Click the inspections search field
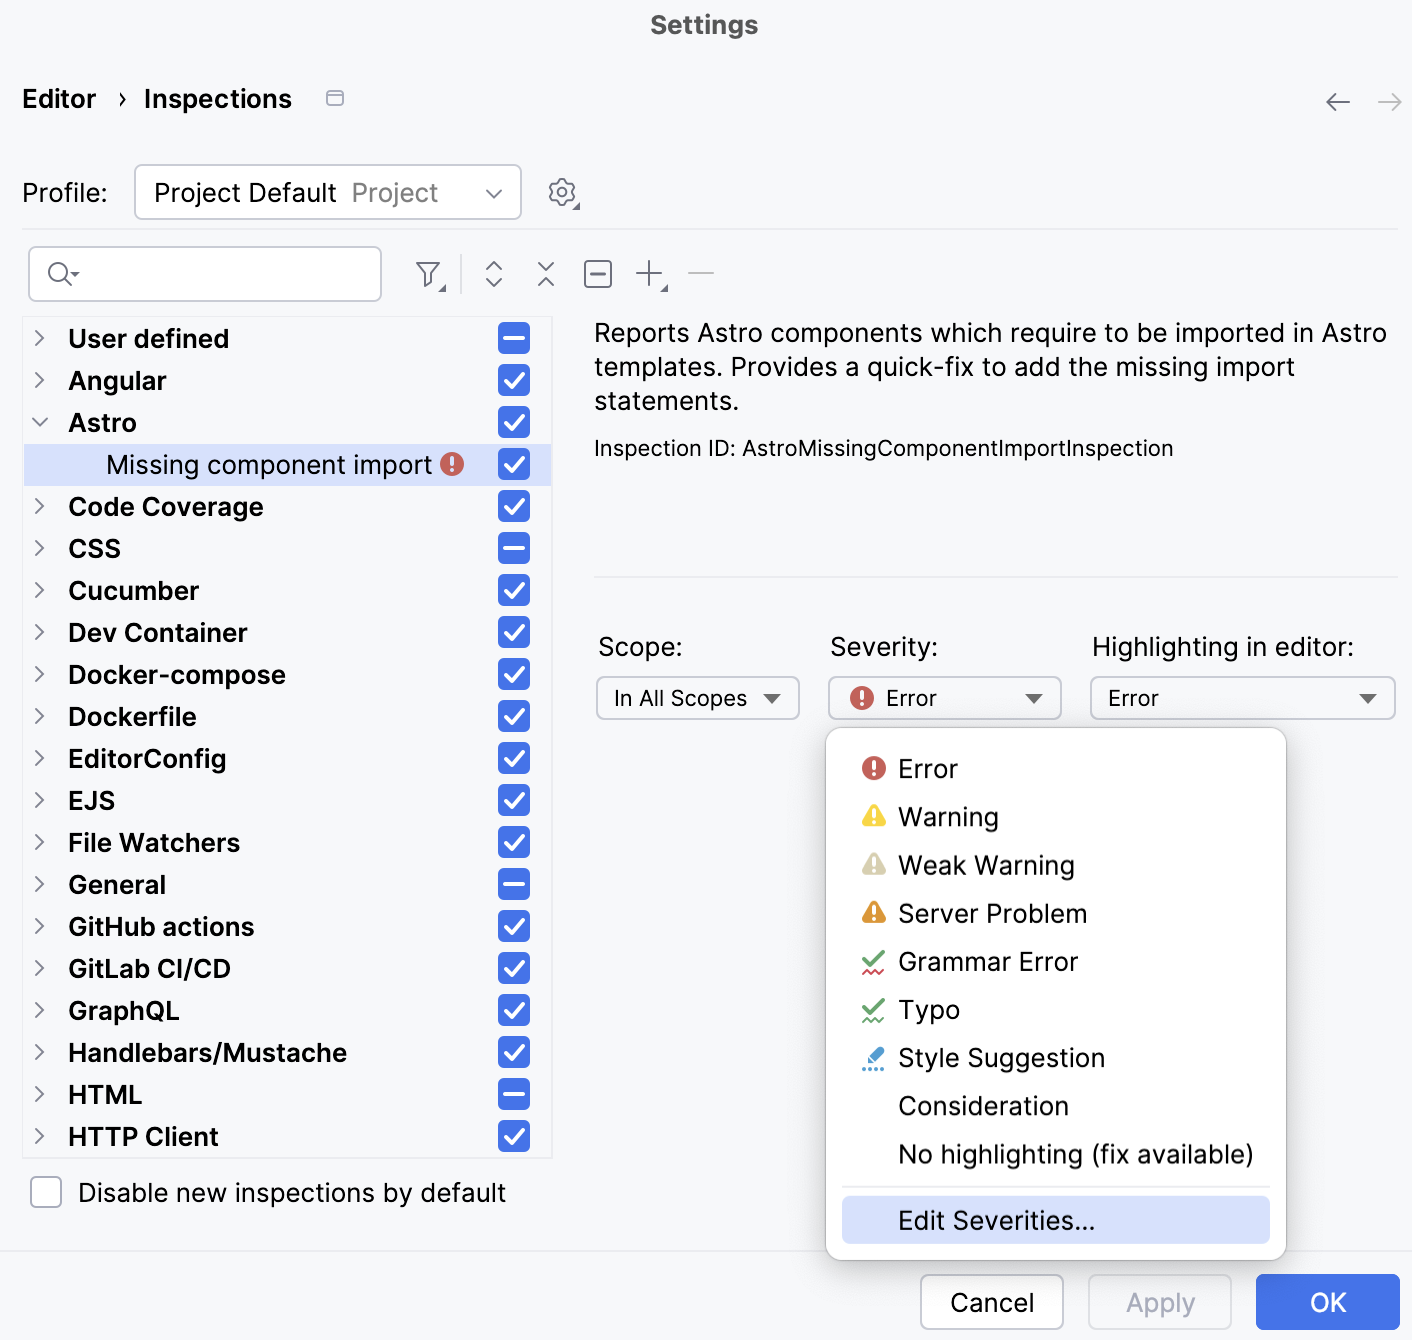 click(x=220, y=274)
